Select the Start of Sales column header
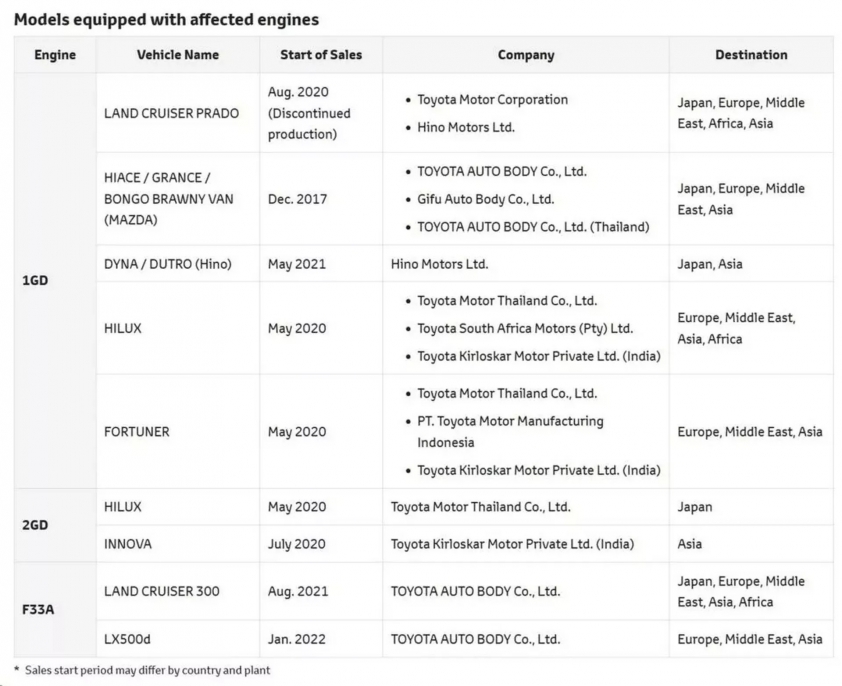 point(321,55)
